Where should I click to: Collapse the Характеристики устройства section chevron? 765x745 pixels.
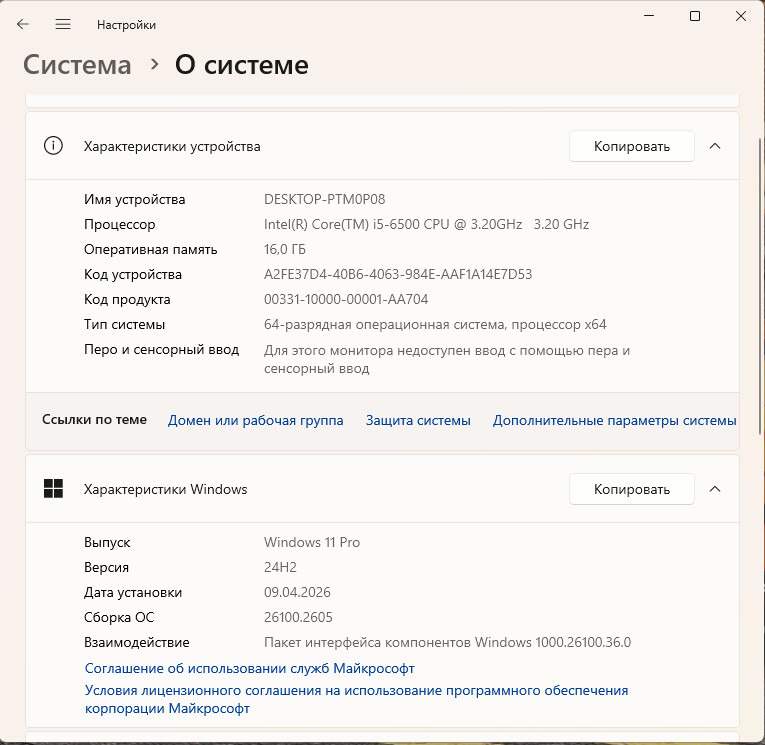pyautogui.click(x=714, y=146)
